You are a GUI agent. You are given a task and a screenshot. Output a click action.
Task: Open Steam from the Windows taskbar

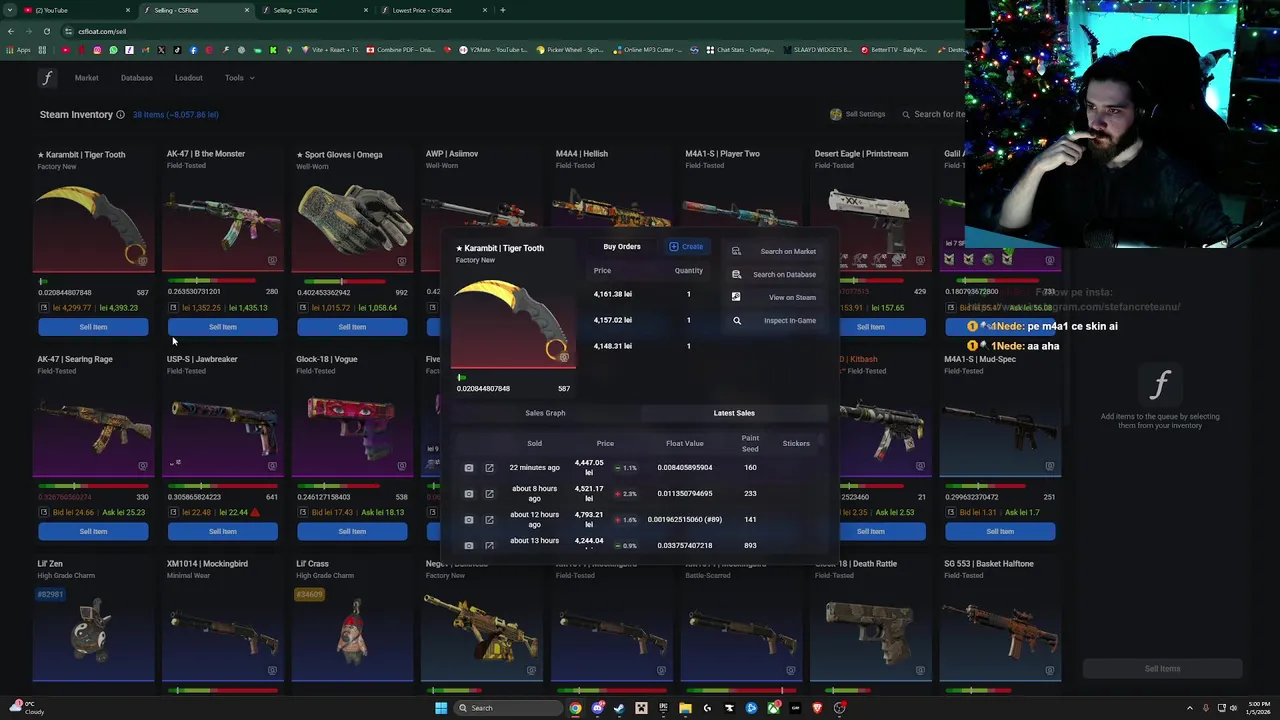pyautogui.click(x=619, y=708)
